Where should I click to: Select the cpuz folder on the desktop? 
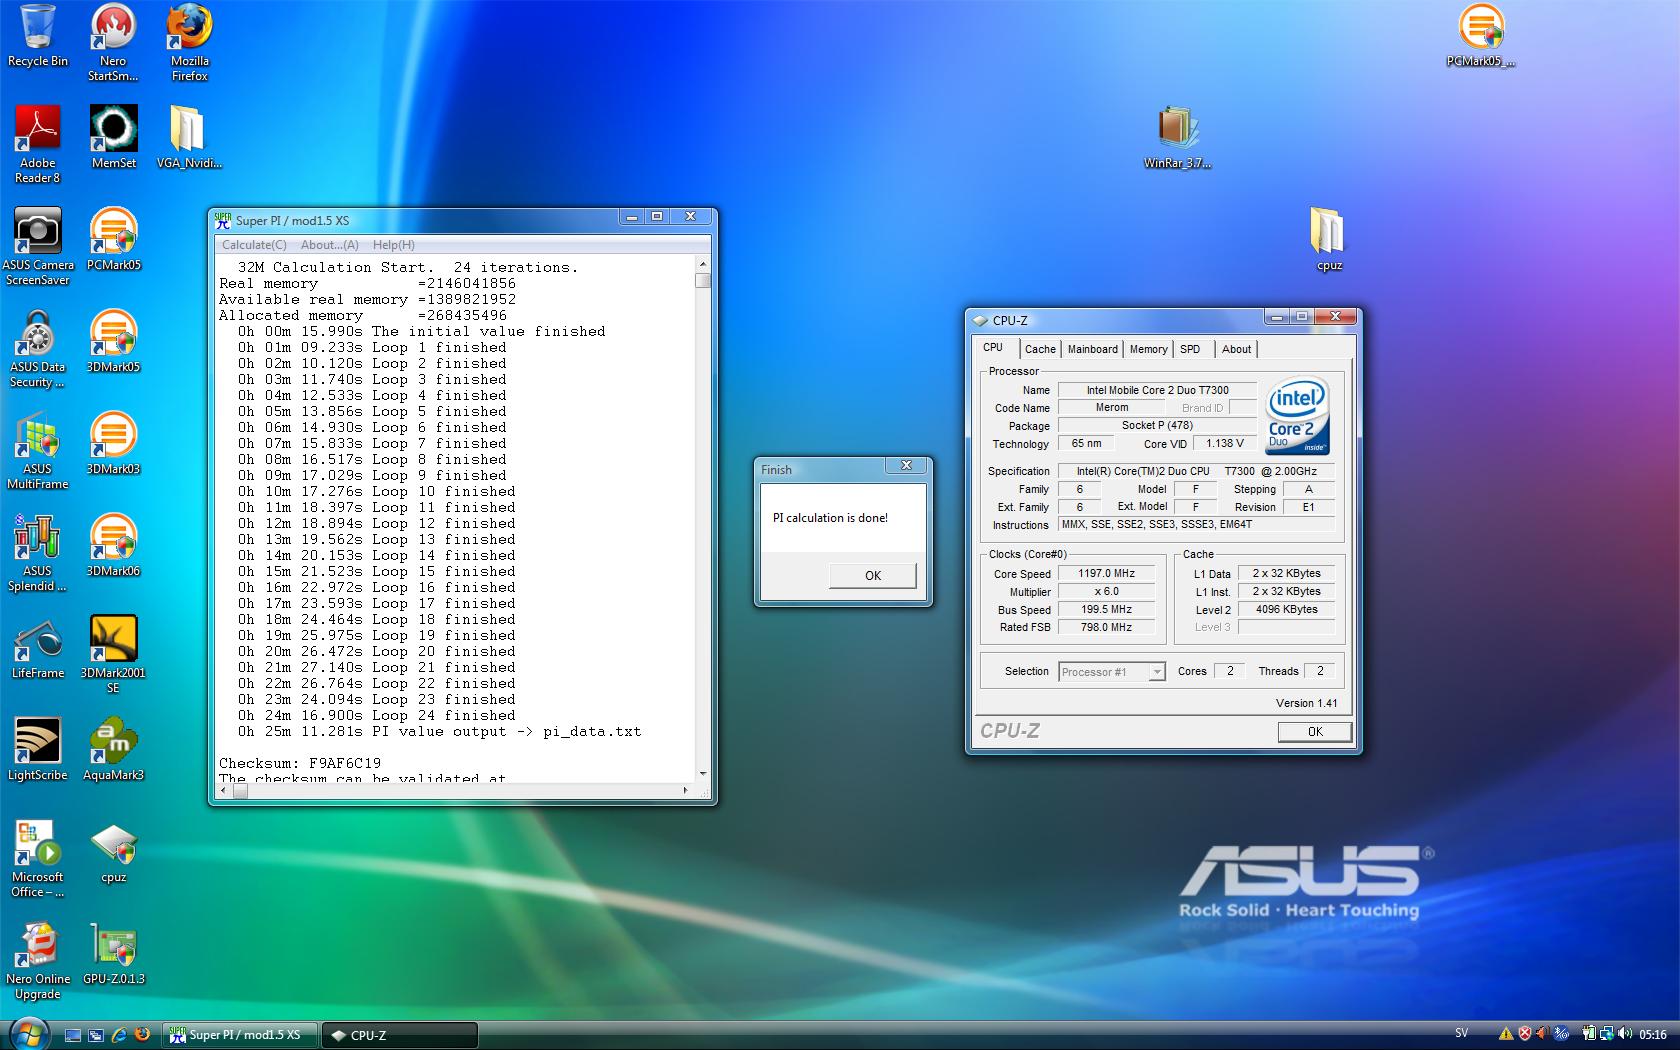click(x=1328, y=239)
